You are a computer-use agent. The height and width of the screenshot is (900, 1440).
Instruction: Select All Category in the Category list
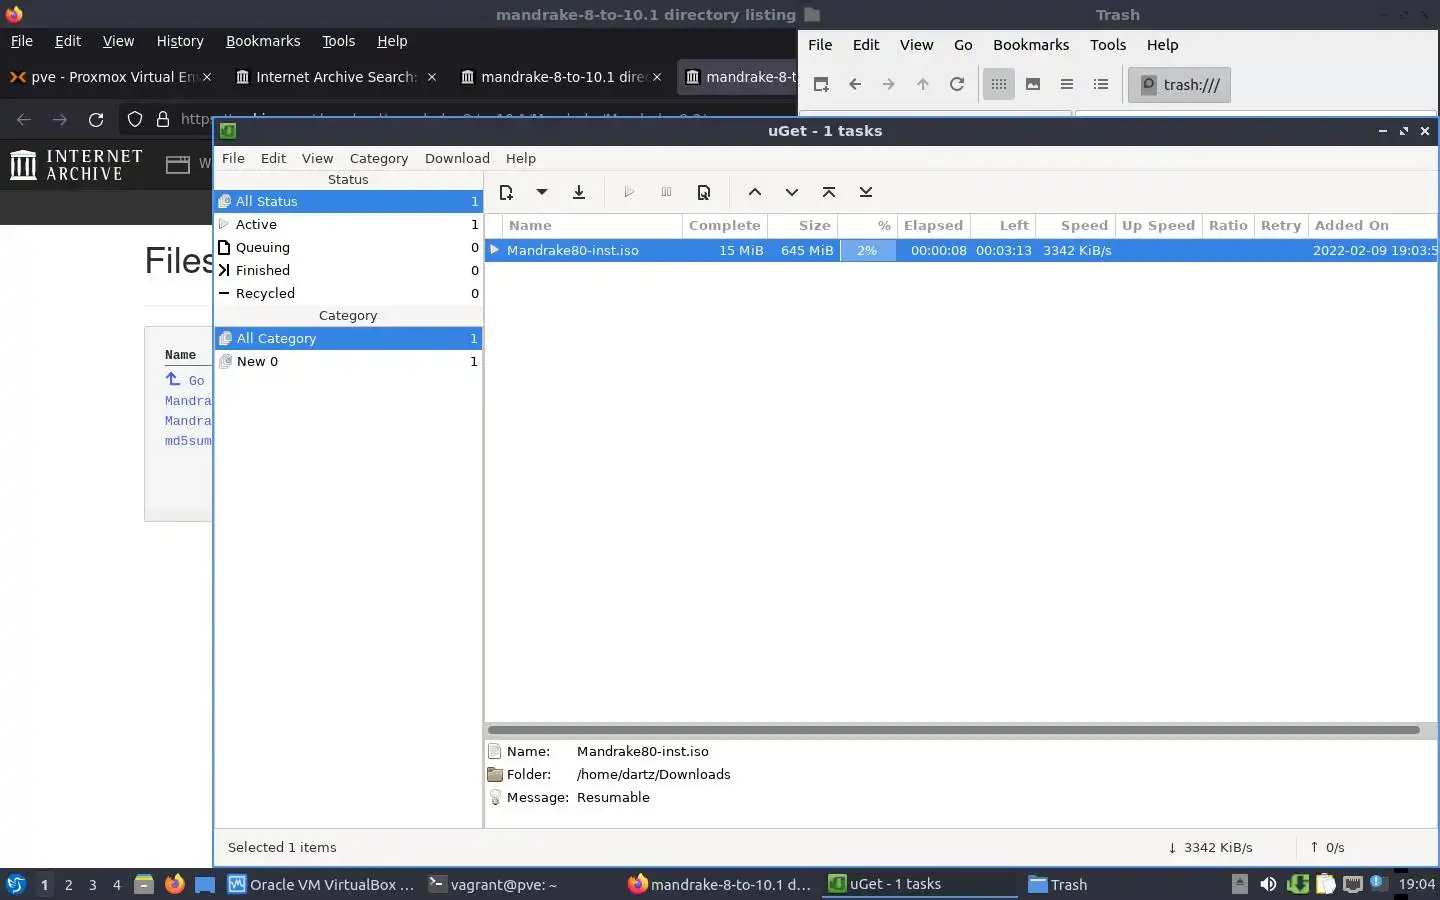coord(348,338)
